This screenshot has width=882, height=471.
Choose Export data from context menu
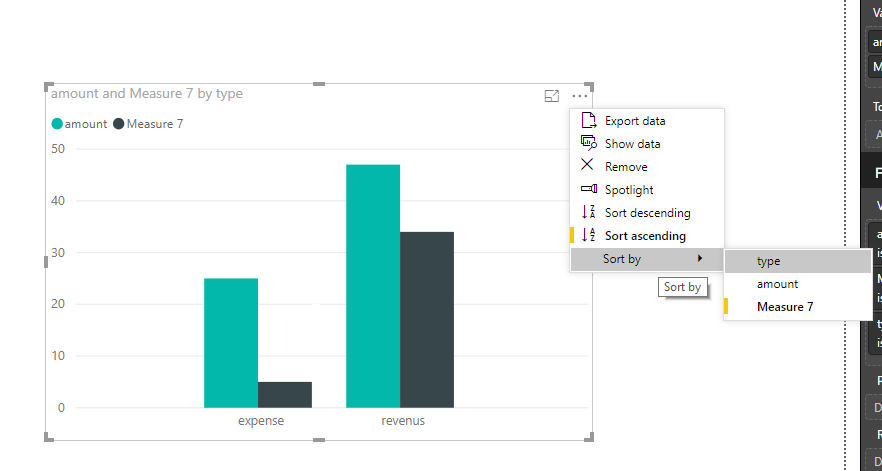pyautogui.click(x=647, y=121)
